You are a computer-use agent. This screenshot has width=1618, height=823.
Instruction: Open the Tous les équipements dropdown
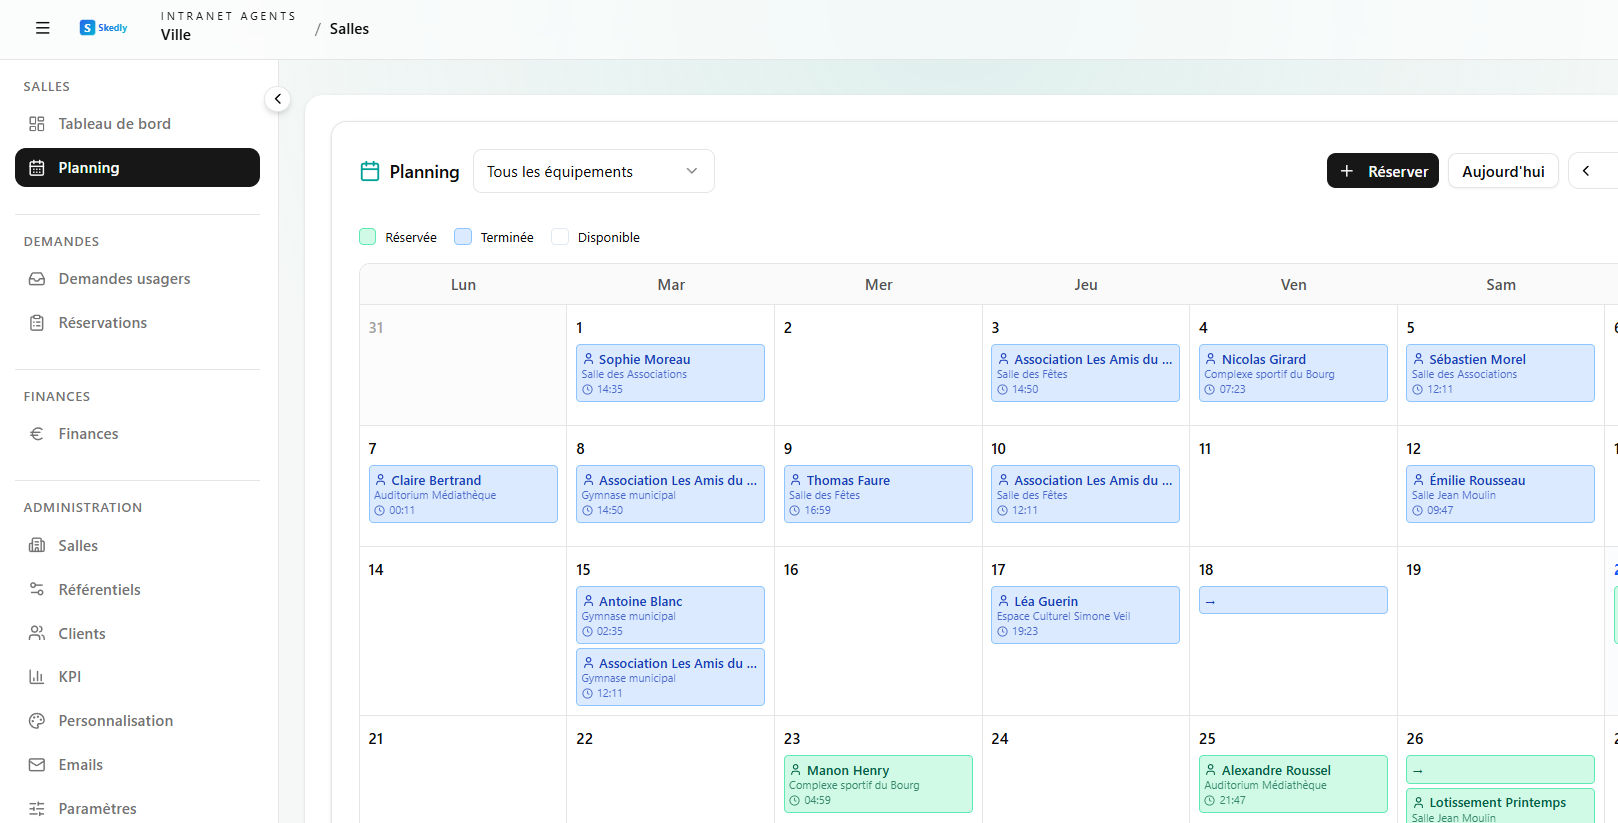click(x=593, y=171)
